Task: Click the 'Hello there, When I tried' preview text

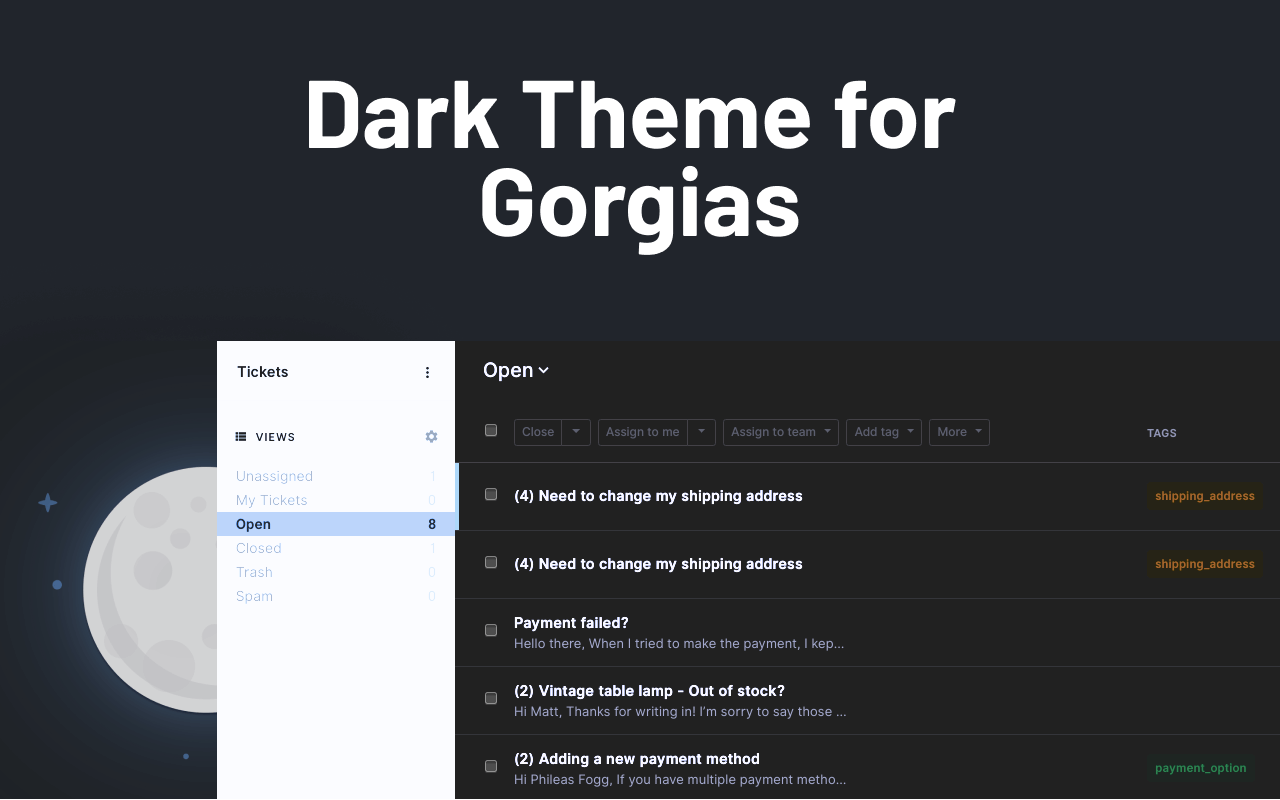Action: pyautogui.click(x=679, y=644)
